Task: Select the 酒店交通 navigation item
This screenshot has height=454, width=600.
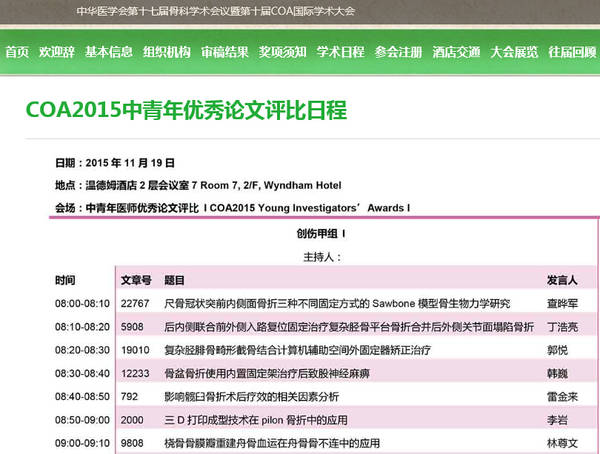Action: [x=457, y=52]
